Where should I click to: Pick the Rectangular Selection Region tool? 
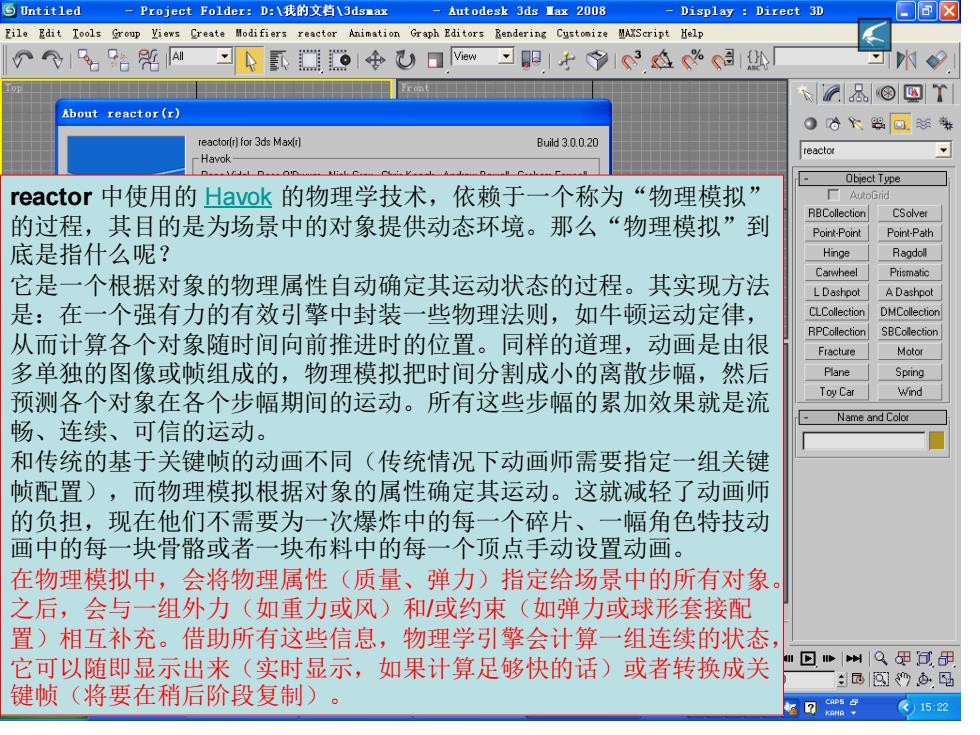coord(309,61)
